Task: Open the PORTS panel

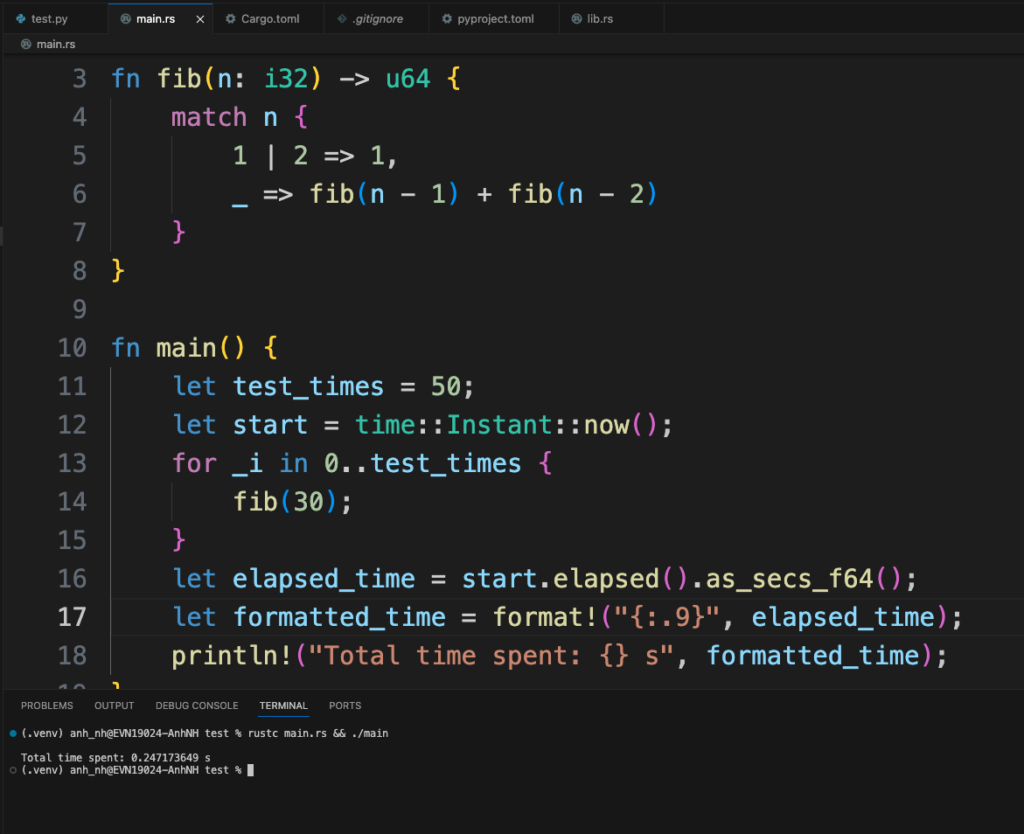Action: [344, 705]
